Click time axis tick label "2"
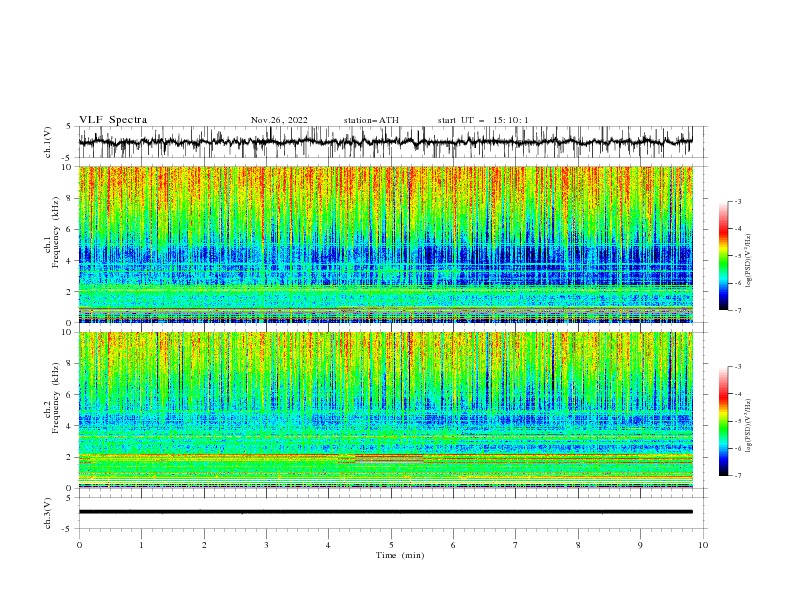792x612 pixels. (204, 545)
